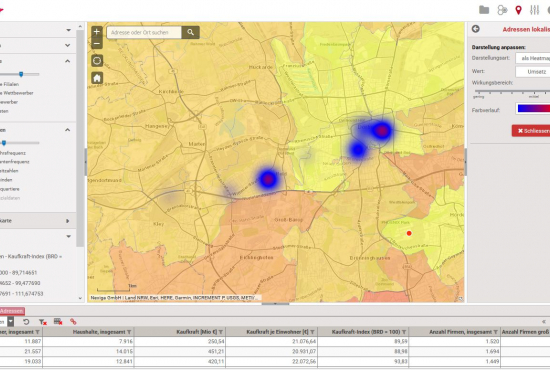Screen dimensions: 550x370
Task: Click the magnifier search button in the address bar
Action: (190, 32)
